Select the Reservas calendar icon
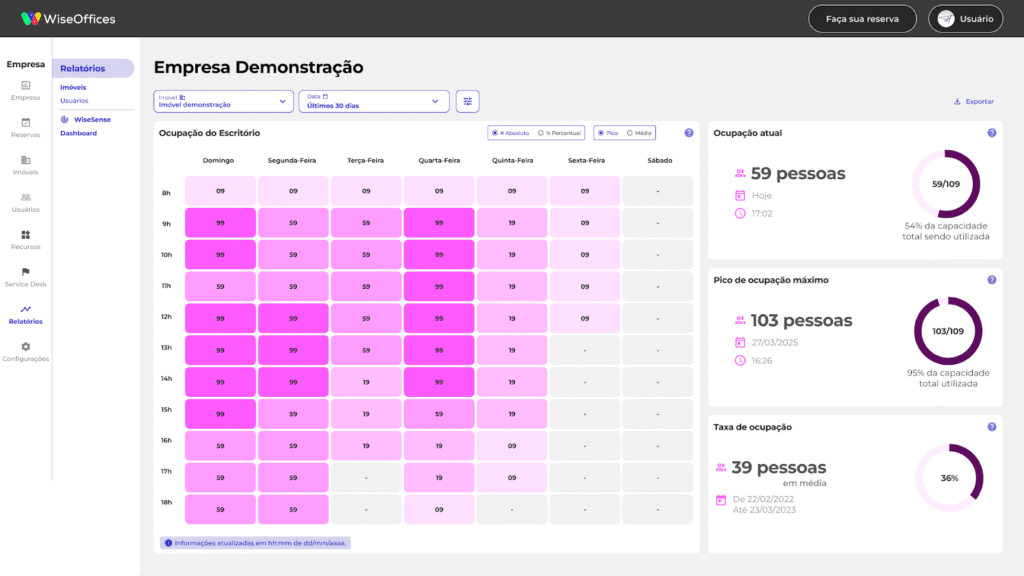1024x576 pixels. point(25,126)
